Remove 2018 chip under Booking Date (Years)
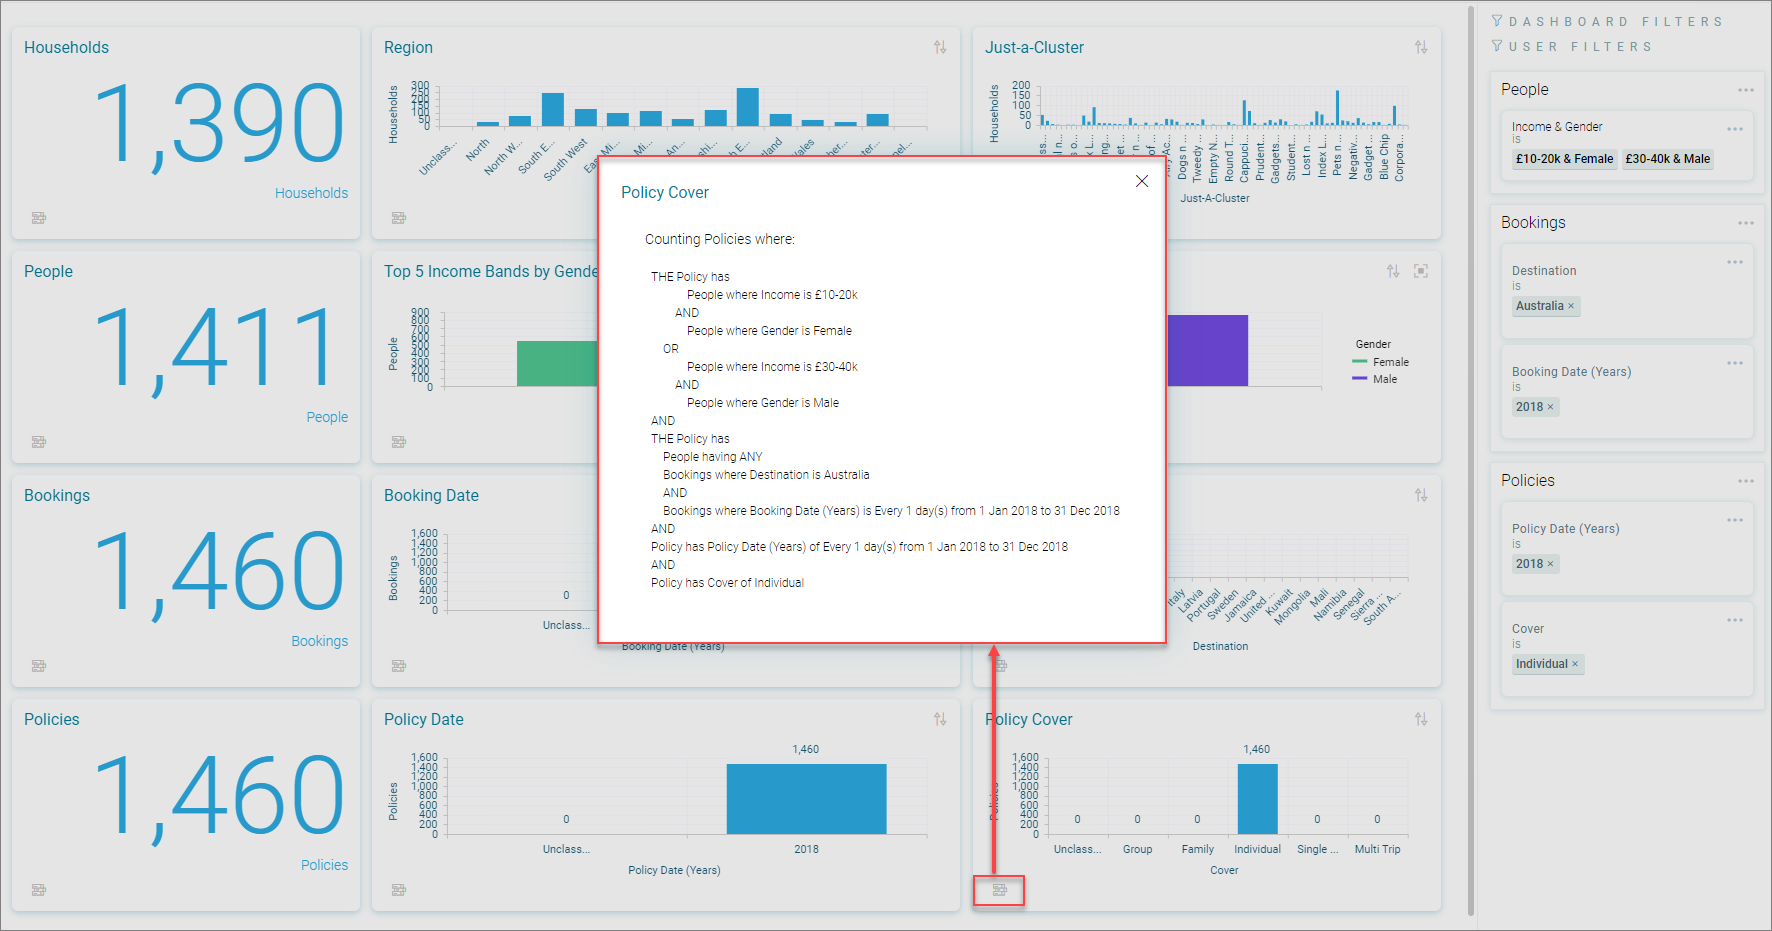Viewport: 1772px width, 931px height. [x=1551, y=407]
